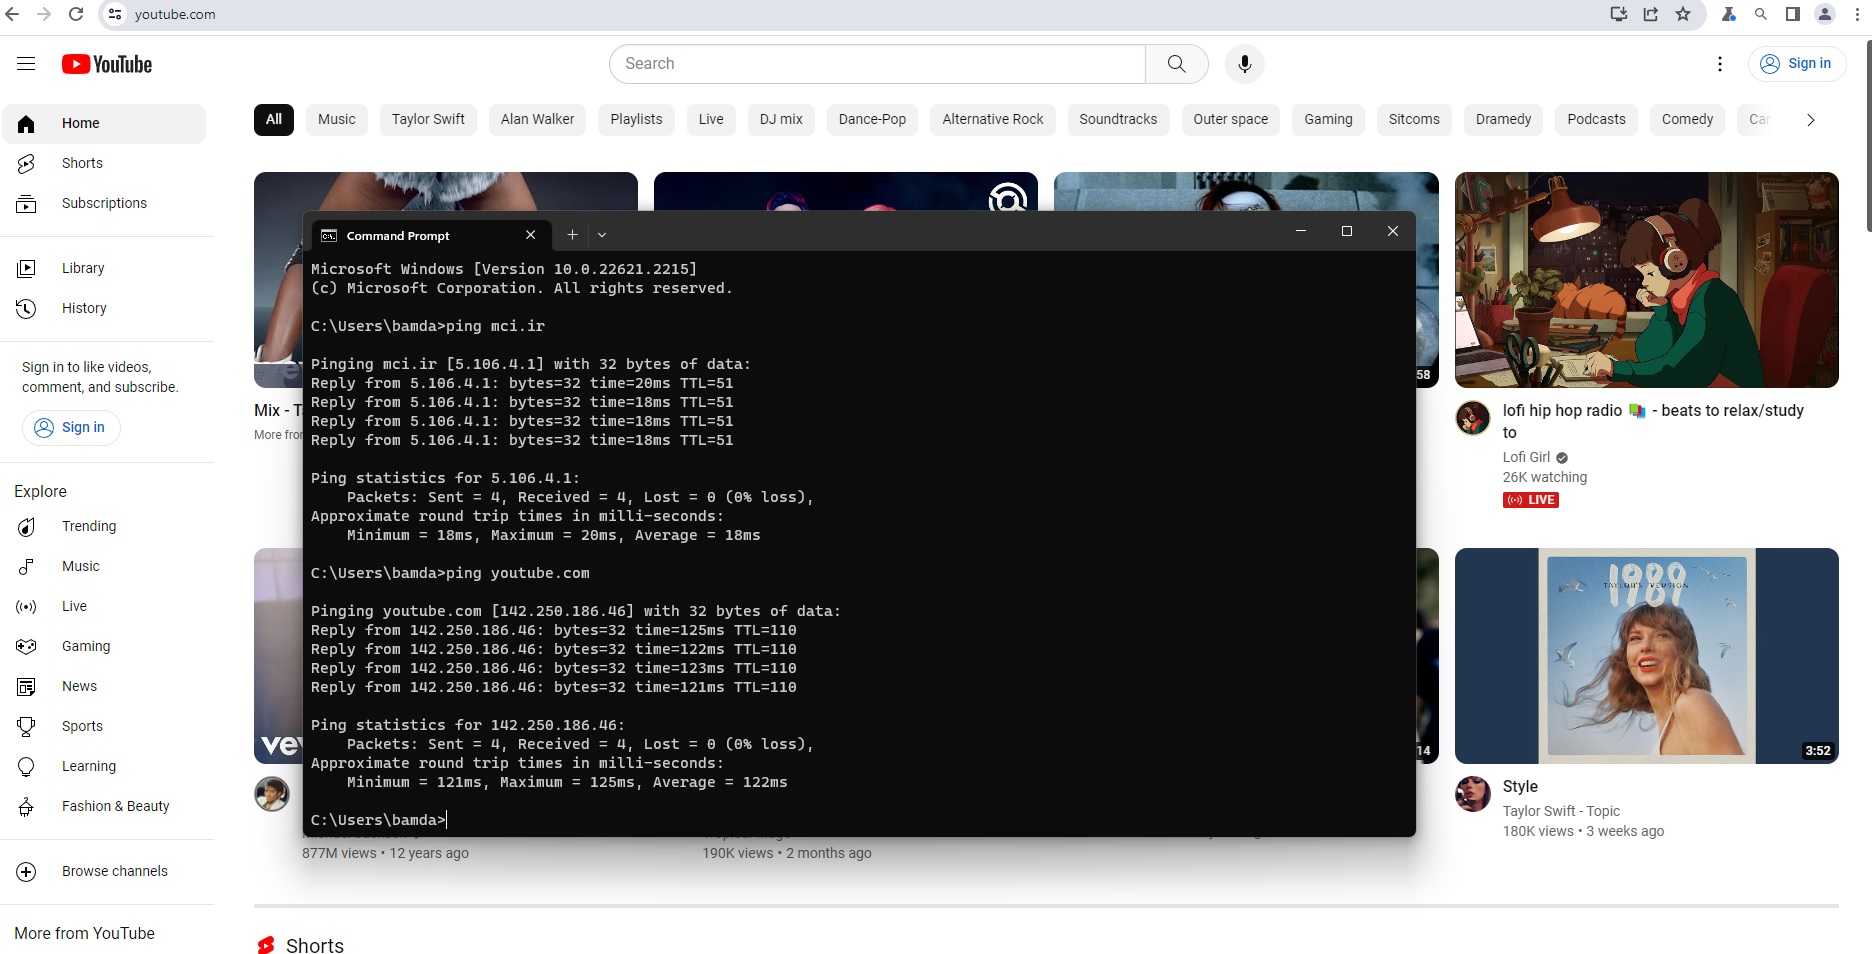Click the browser back arrow

point(12,14)
